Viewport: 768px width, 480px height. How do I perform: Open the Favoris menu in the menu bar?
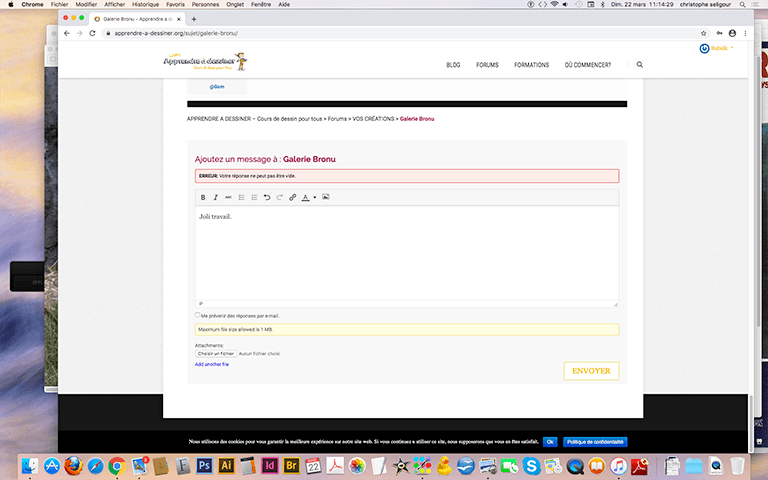(175, 4)
